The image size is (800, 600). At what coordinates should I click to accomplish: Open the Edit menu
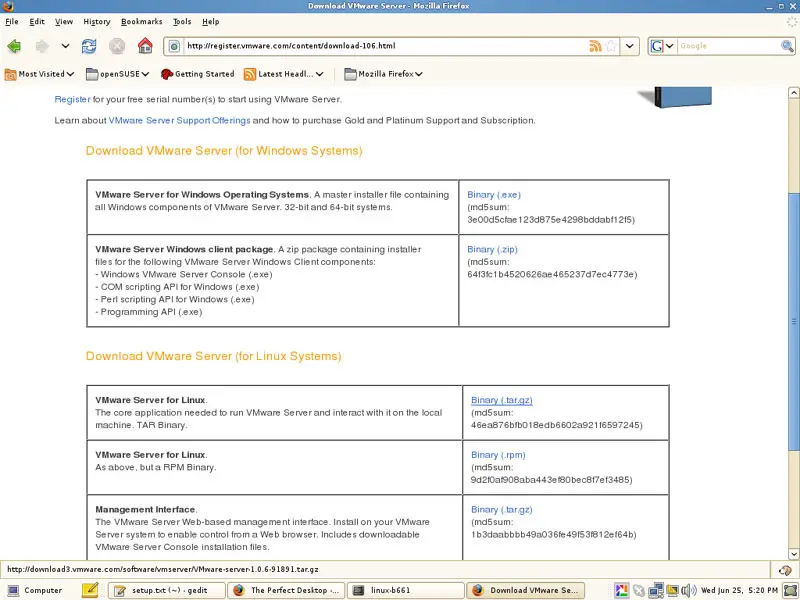[37, 21]
